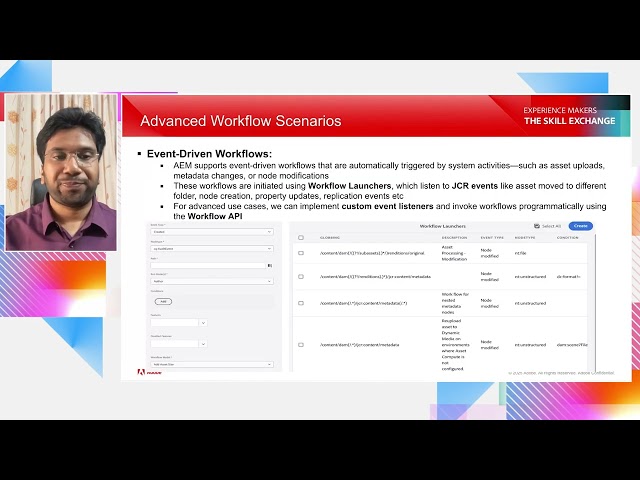Viewport: 640px width, 480px height.
Task: Click the Select All button in Workflow Launchers
Action: (548, 226)
